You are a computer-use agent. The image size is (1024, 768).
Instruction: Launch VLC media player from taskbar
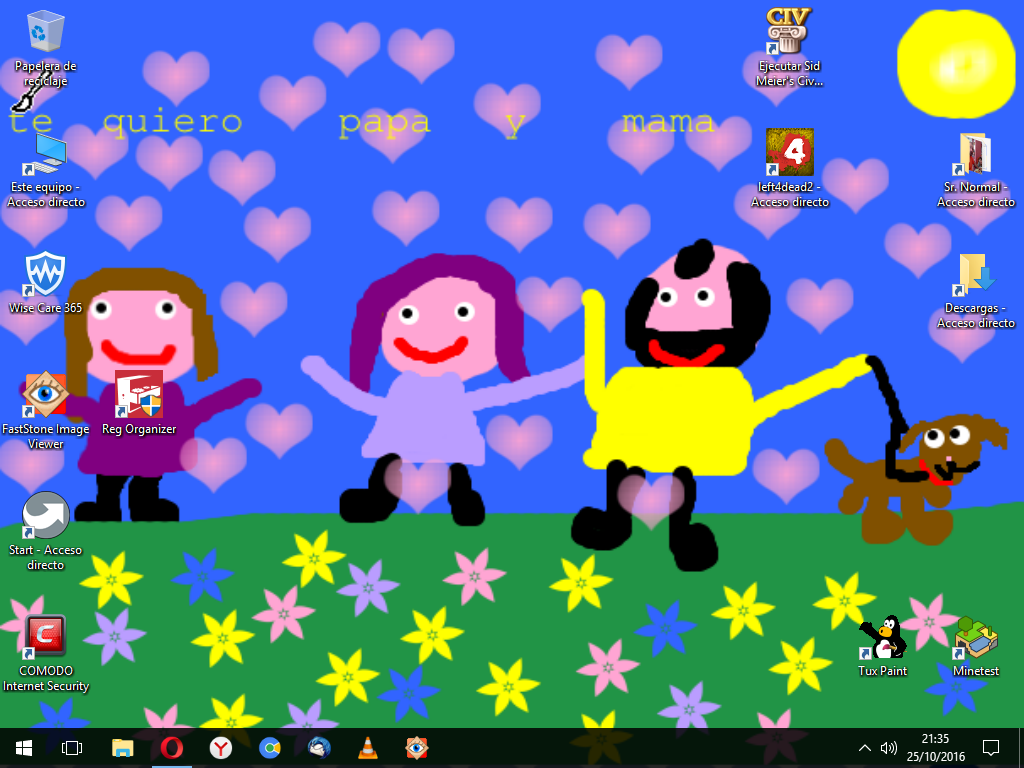pos(368,748)
